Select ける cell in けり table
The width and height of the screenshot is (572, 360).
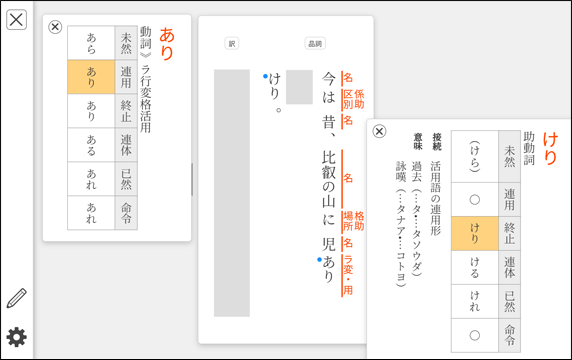(x=475, y=267)
